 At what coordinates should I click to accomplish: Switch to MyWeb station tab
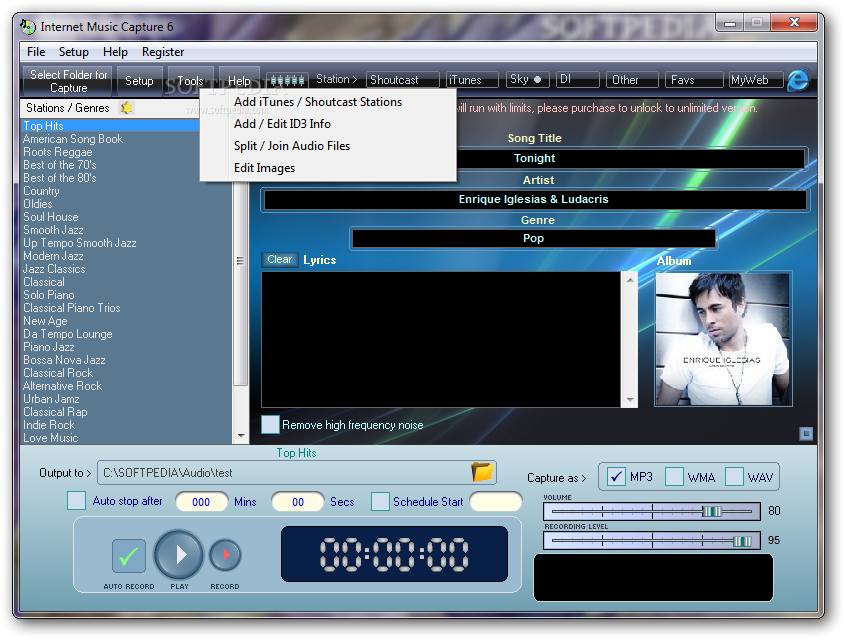tap(756, 80)
